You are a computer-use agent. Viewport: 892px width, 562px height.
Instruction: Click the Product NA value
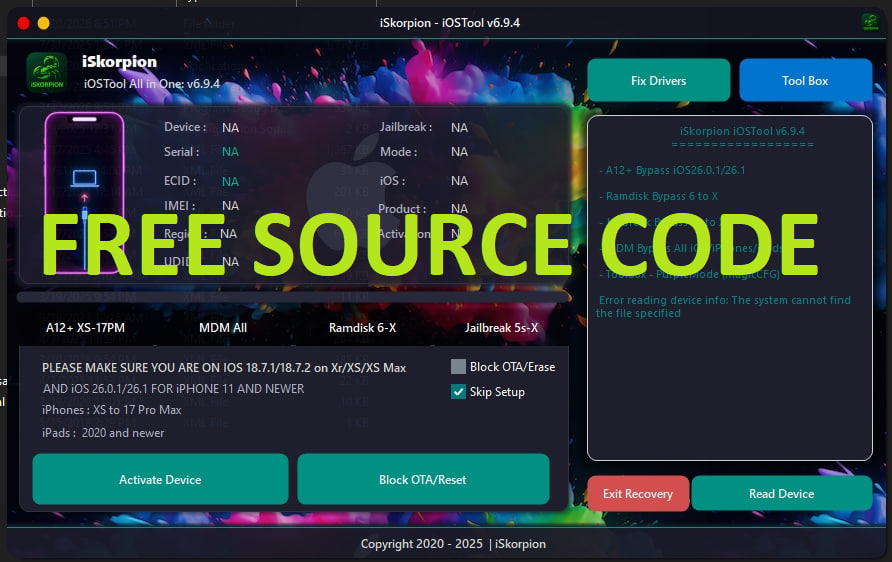coord(460,209)
